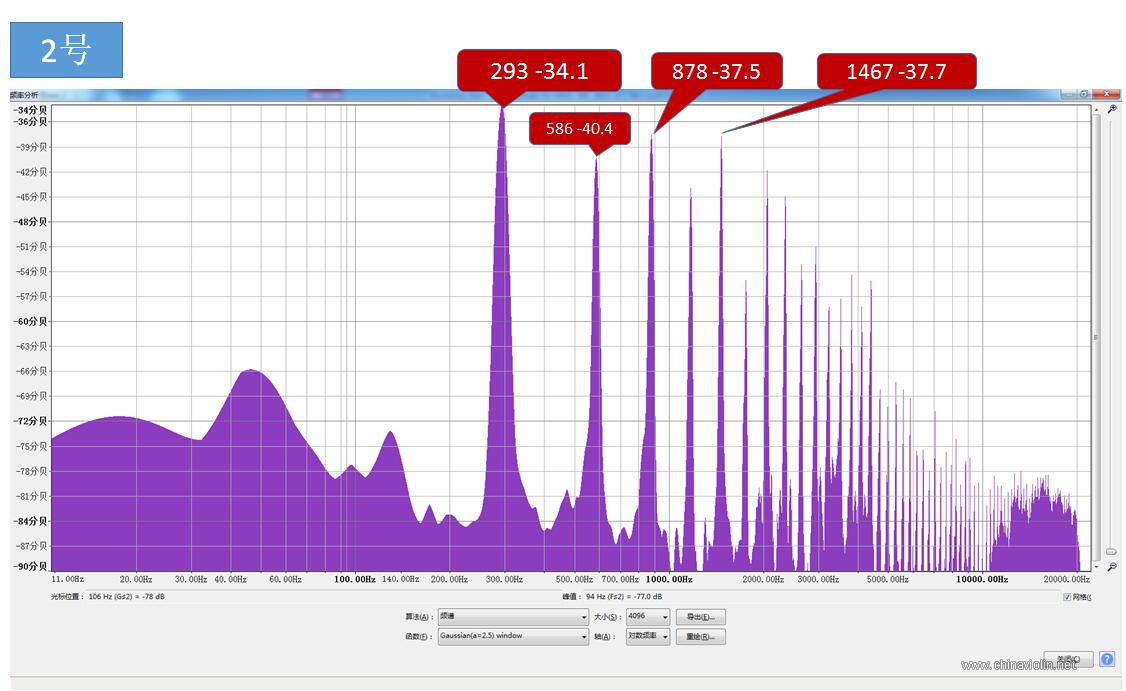
Task: Click the -90分贝 axis label
Action: [x=30, y=566]
